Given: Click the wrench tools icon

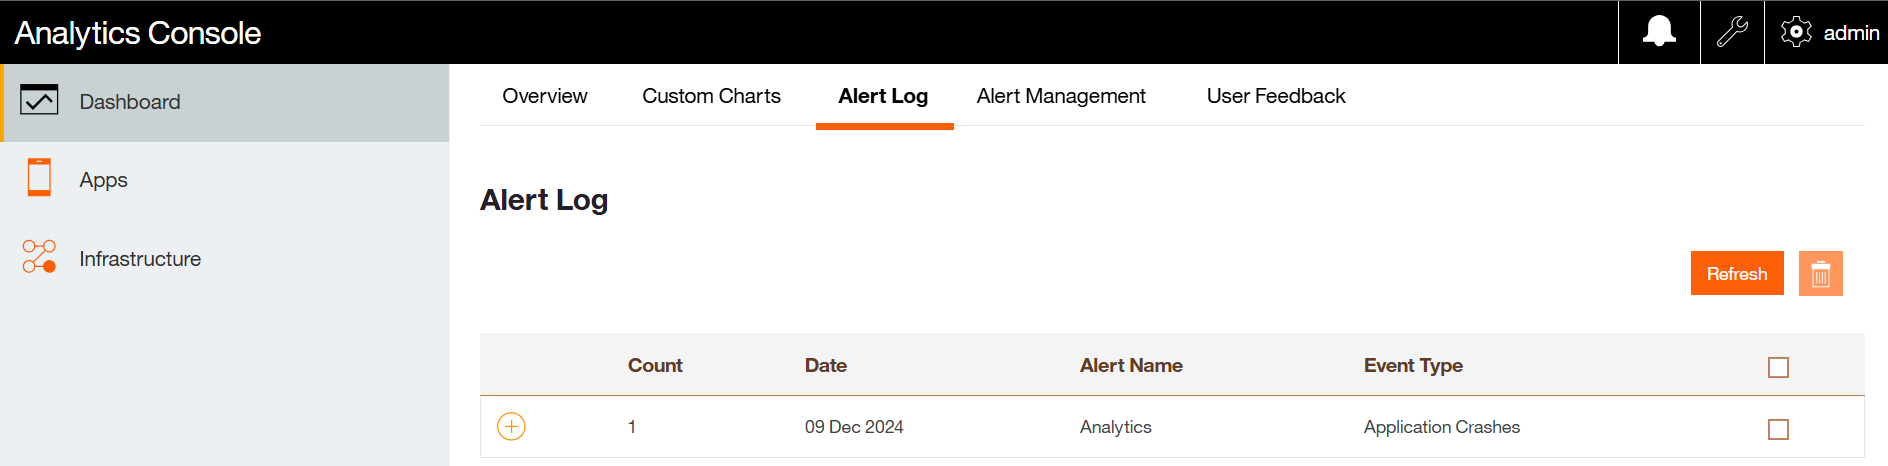Looking at the screenshot, I should (1732, 32).
